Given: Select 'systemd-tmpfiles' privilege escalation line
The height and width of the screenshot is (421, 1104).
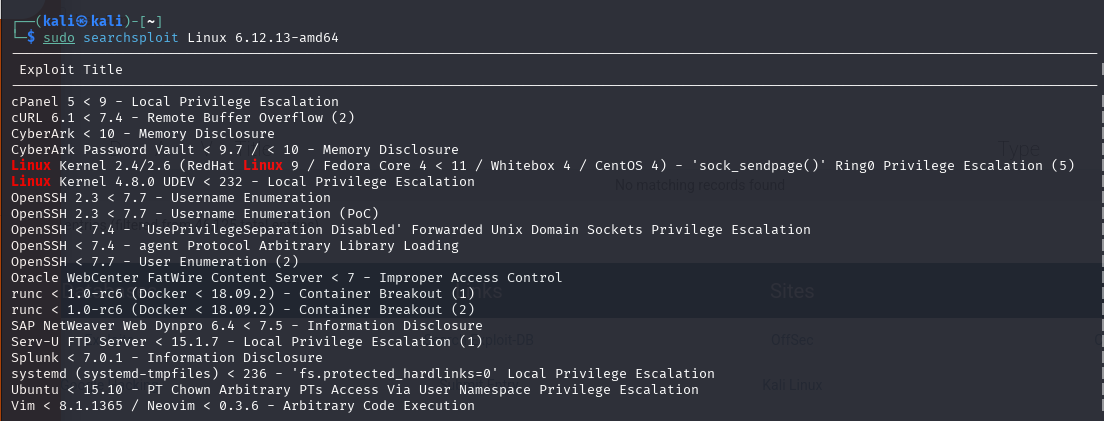Looking at the screenshot, I should pos(363,374).
